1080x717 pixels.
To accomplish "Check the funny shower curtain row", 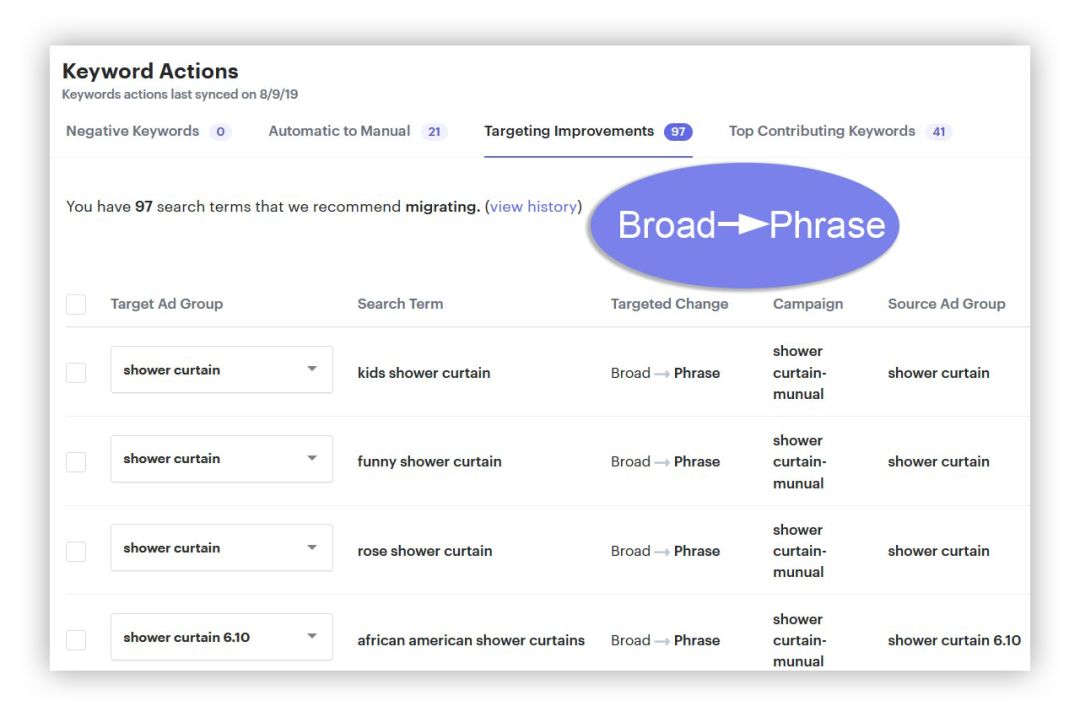I will pos(76,461).
